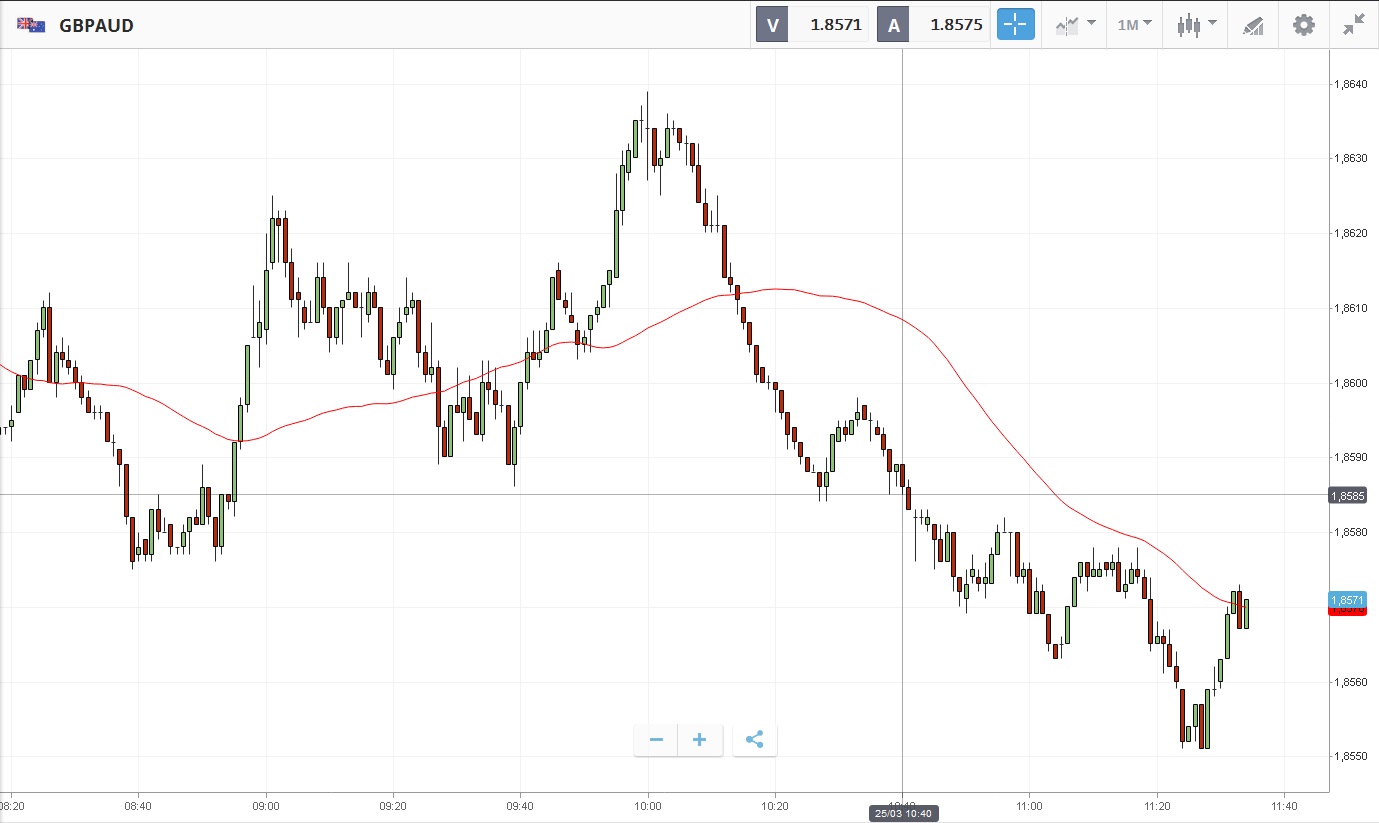The image size is (1379, 823).
Task: Click the blue 1,8571 current price tag
Action: [1346, 599]
